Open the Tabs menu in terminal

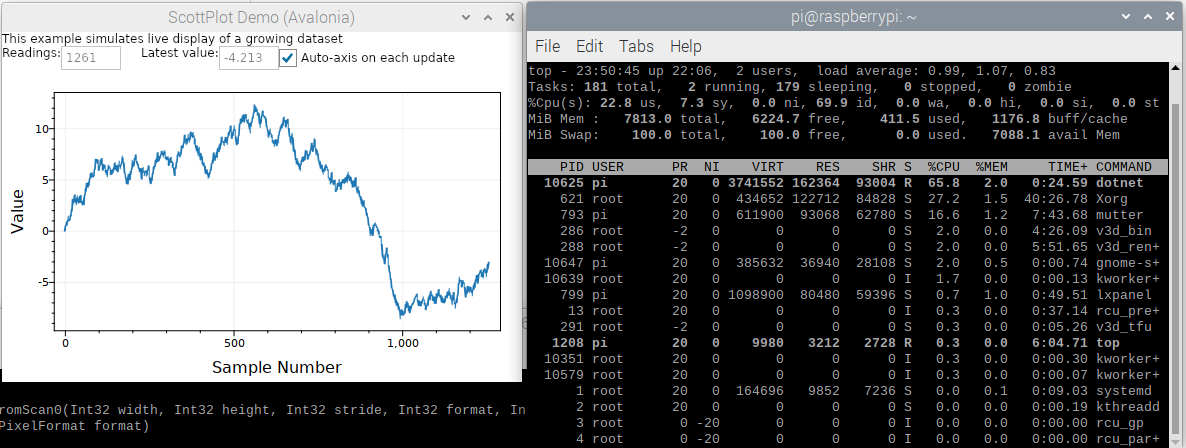(x=636, y=46)
